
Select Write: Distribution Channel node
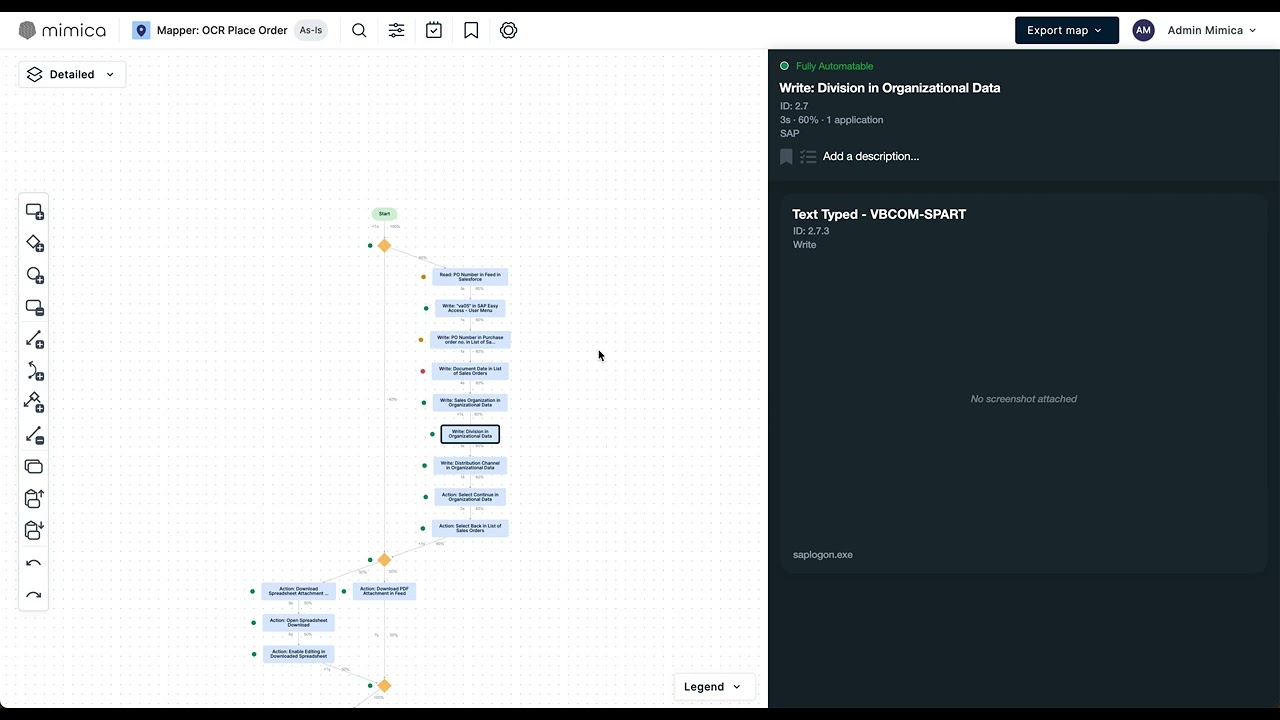470,465
